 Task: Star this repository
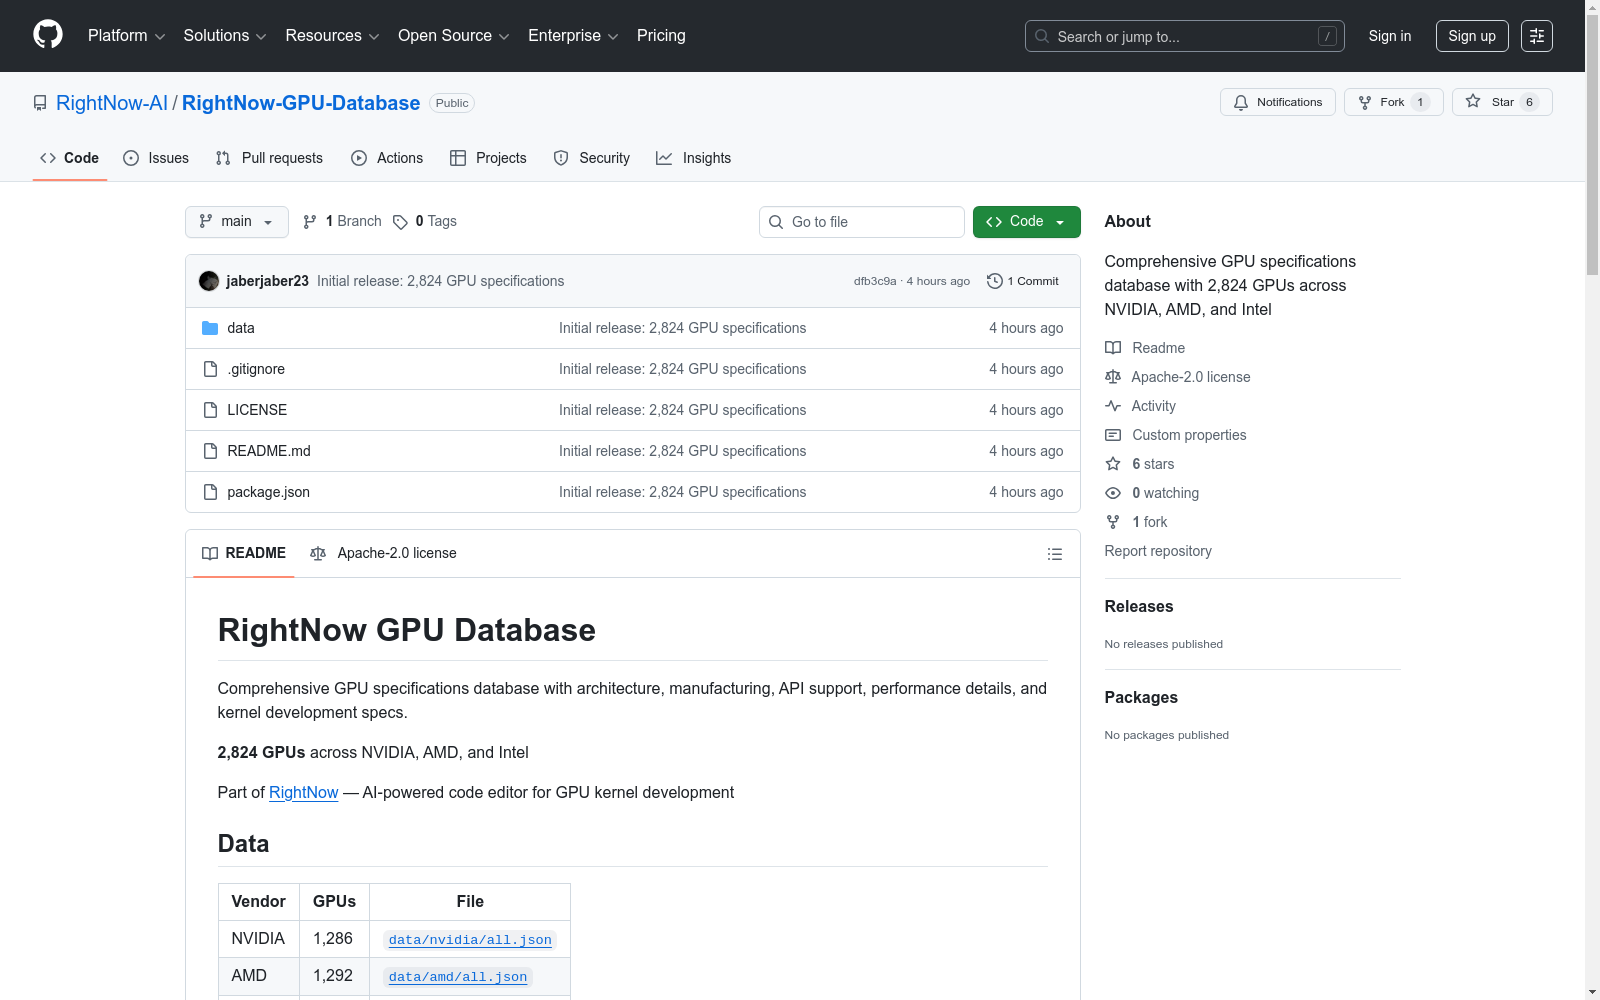pyautogui.click(x=1502, y=102)
